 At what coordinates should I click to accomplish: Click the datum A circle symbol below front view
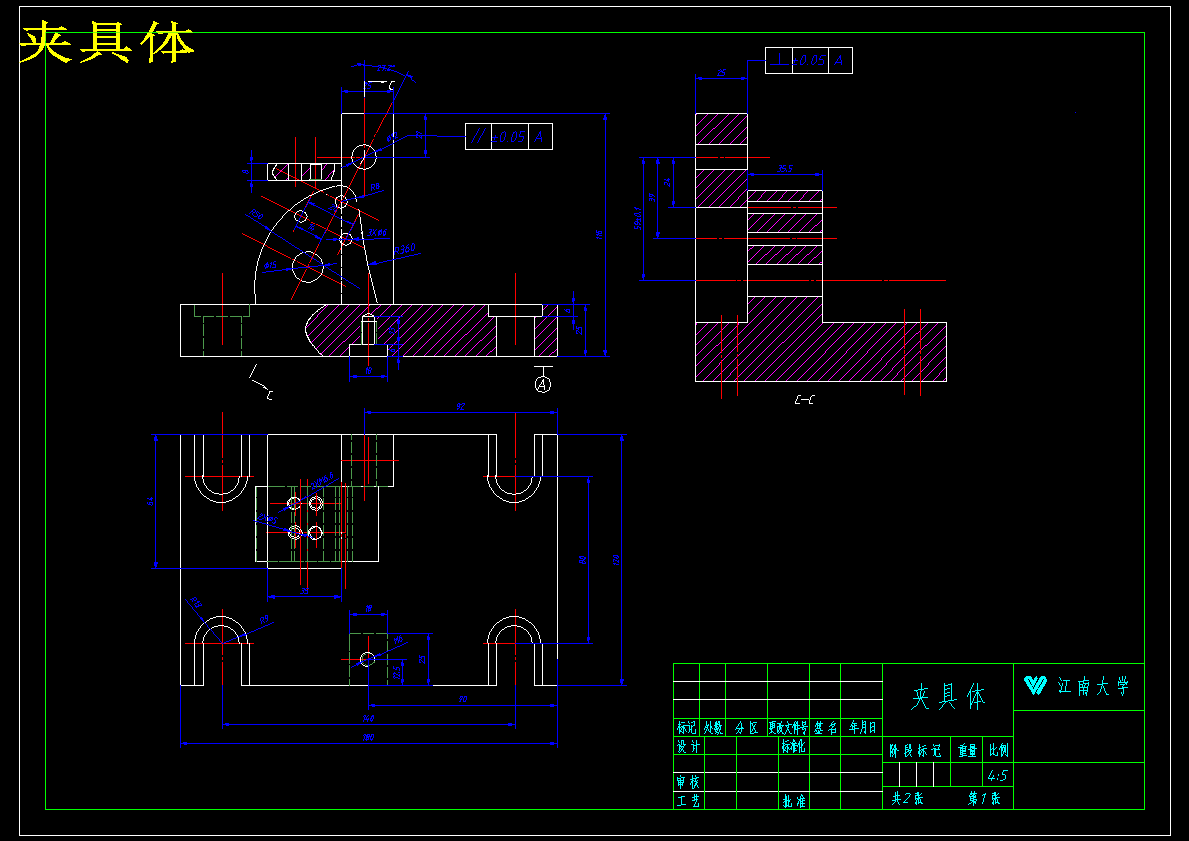542,384
